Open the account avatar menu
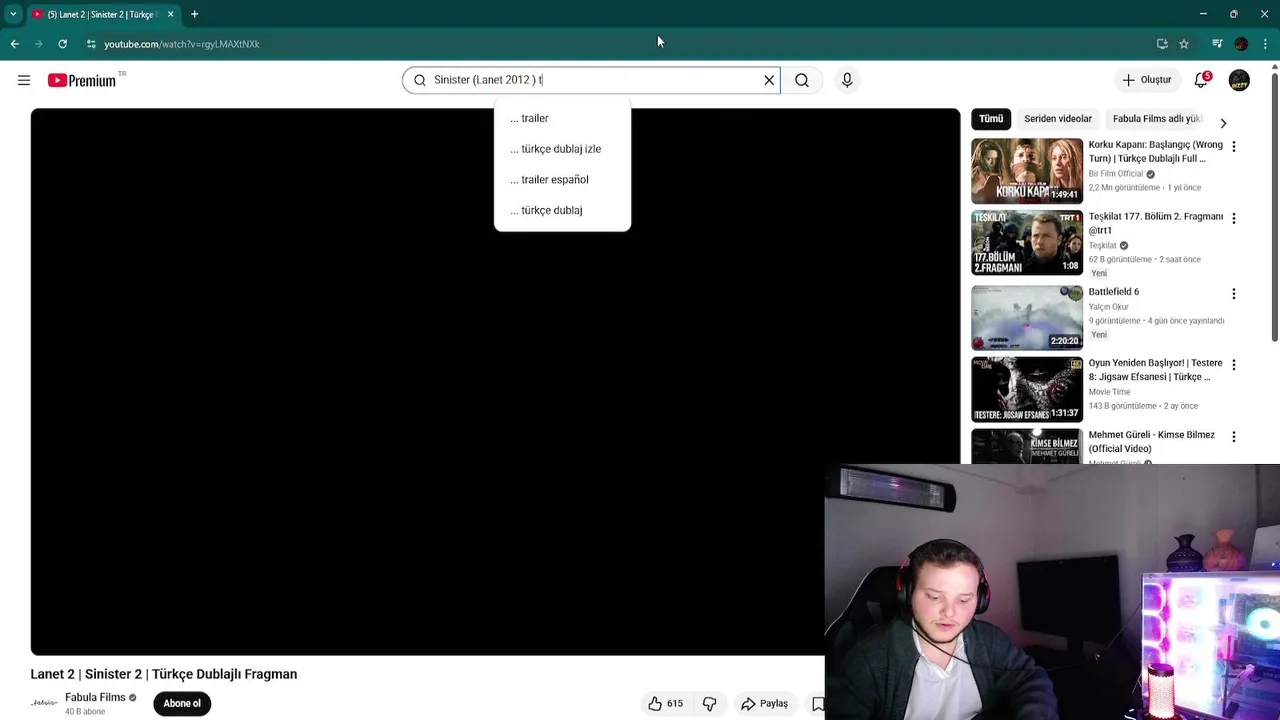Image resolution: width=1280 pixels, height=720 pixels. point(1239,80)
